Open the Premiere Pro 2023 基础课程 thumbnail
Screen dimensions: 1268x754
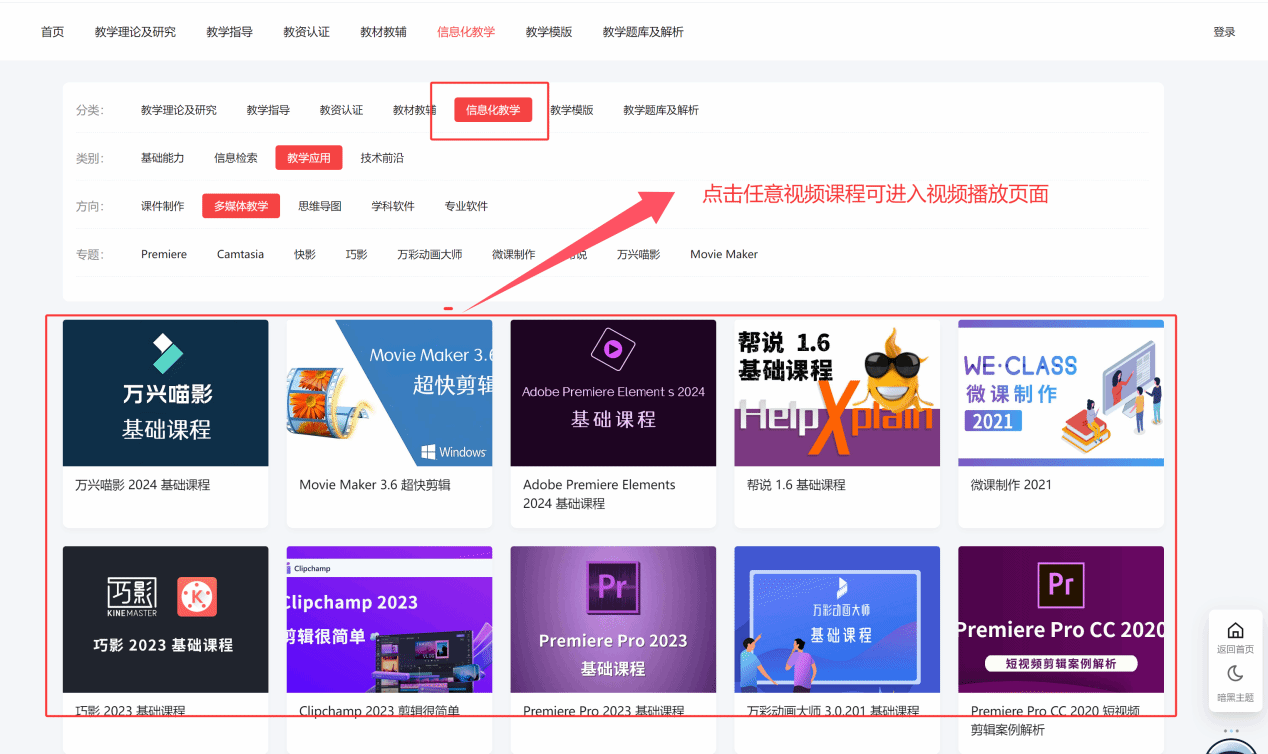(613, 619)
